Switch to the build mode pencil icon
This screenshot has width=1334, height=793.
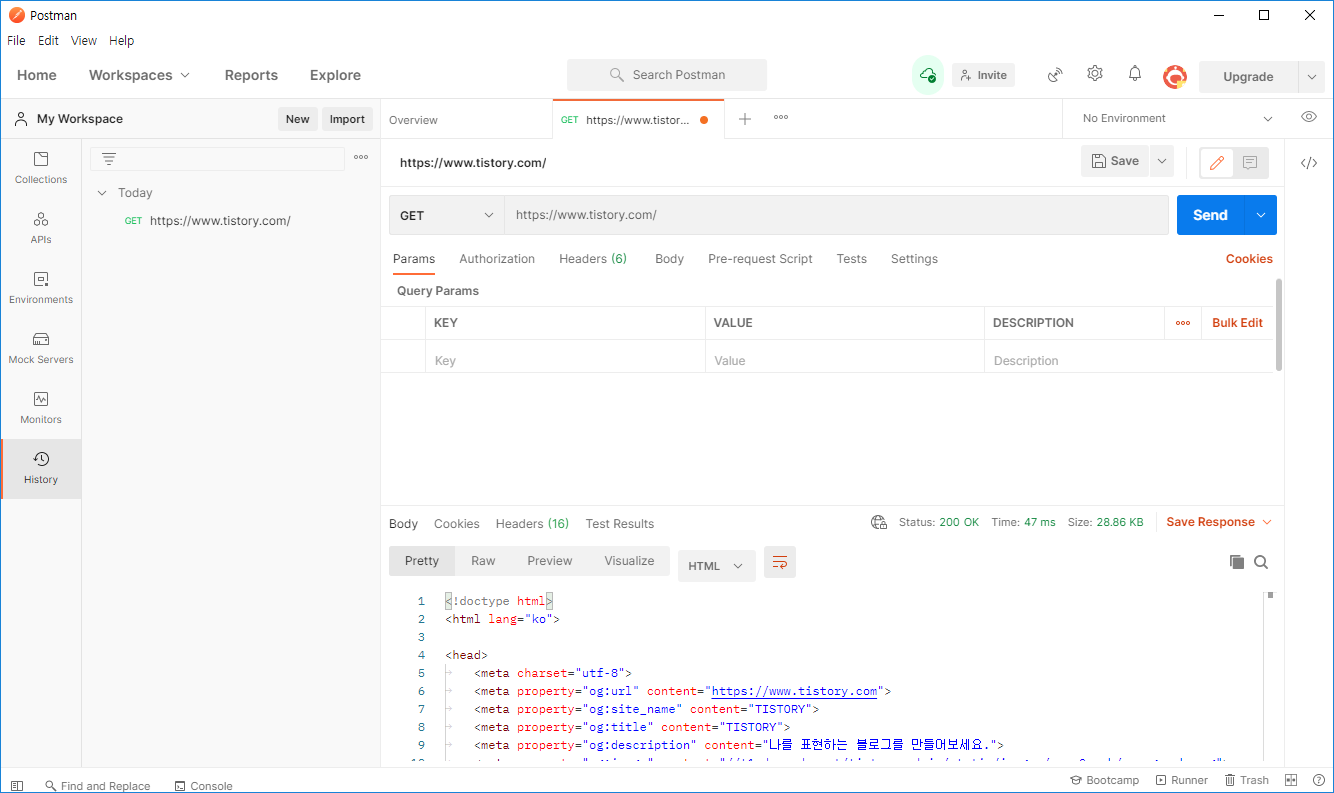1217,162
